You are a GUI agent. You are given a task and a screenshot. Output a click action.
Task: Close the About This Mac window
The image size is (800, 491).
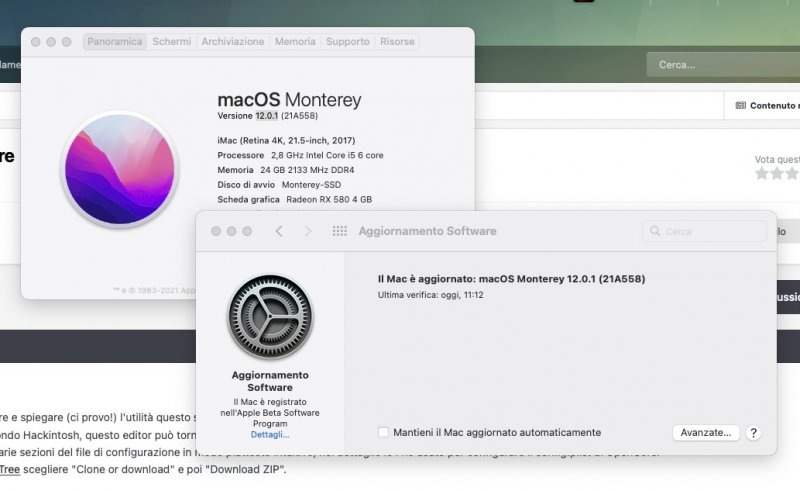coord(36,42)
